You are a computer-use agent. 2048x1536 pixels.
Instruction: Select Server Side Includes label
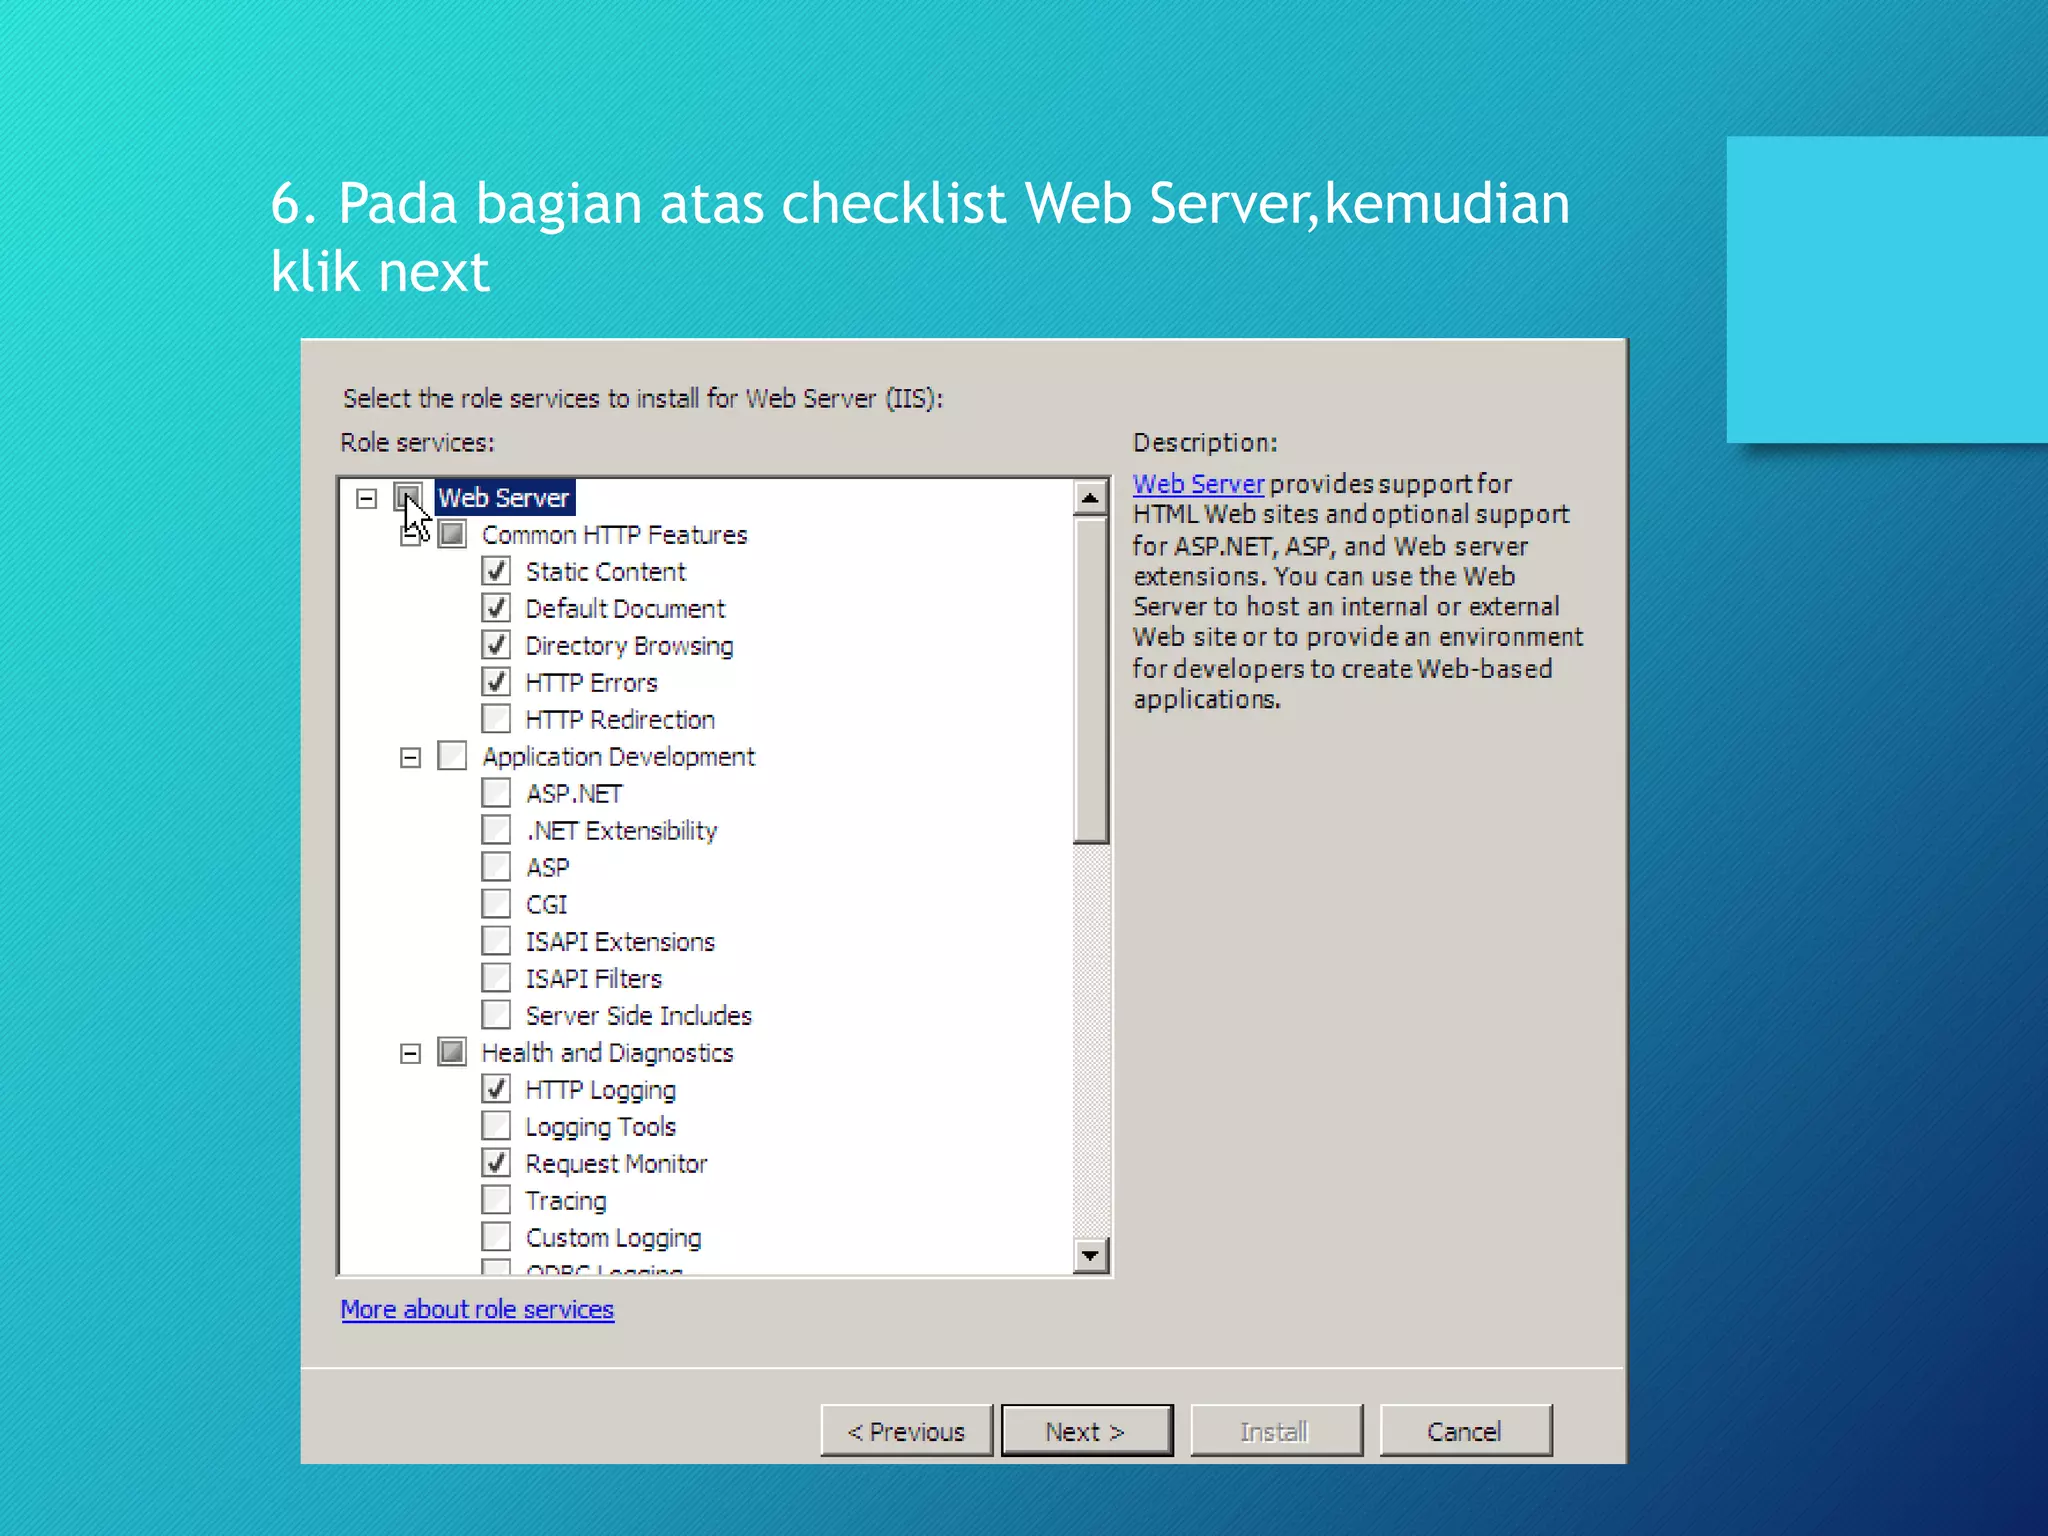(638, 1016)
